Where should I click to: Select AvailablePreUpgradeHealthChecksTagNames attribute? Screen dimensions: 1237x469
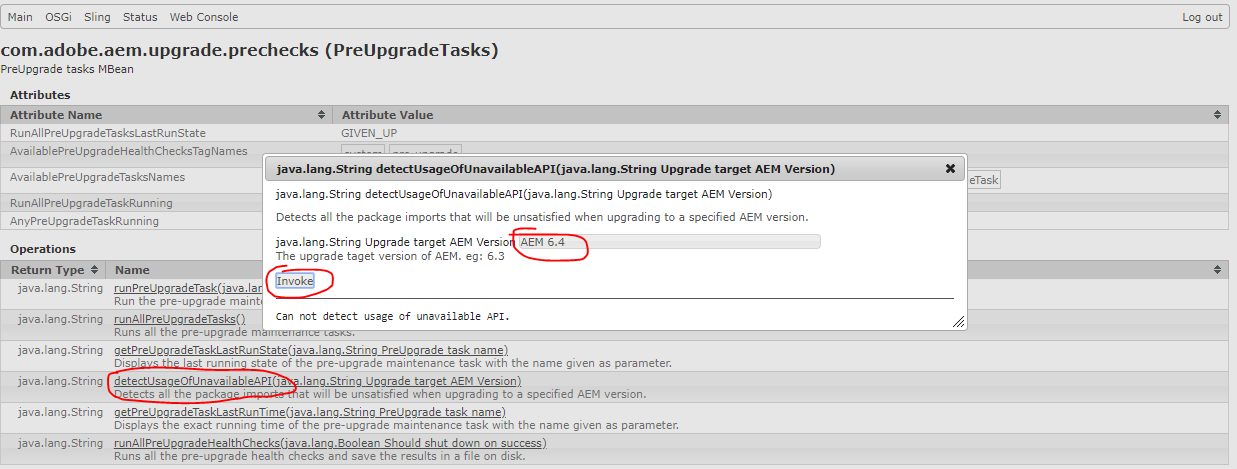(x=128, y=151)
